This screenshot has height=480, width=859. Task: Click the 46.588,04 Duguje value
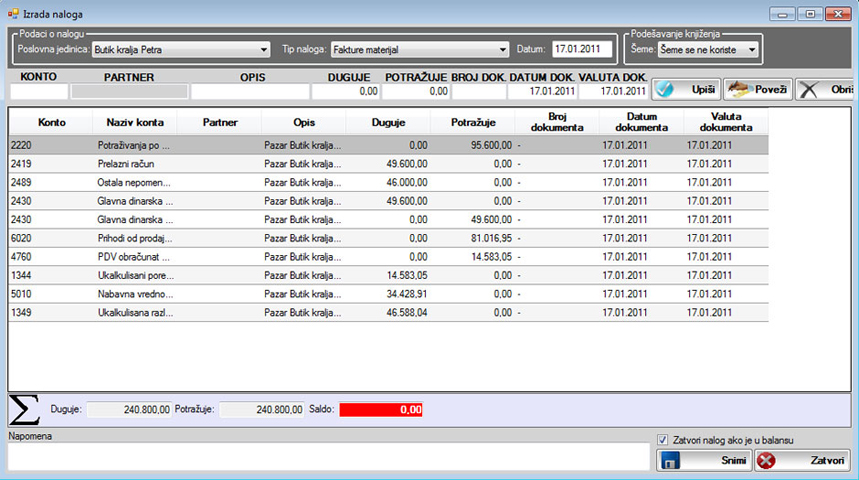pos(407,313)
